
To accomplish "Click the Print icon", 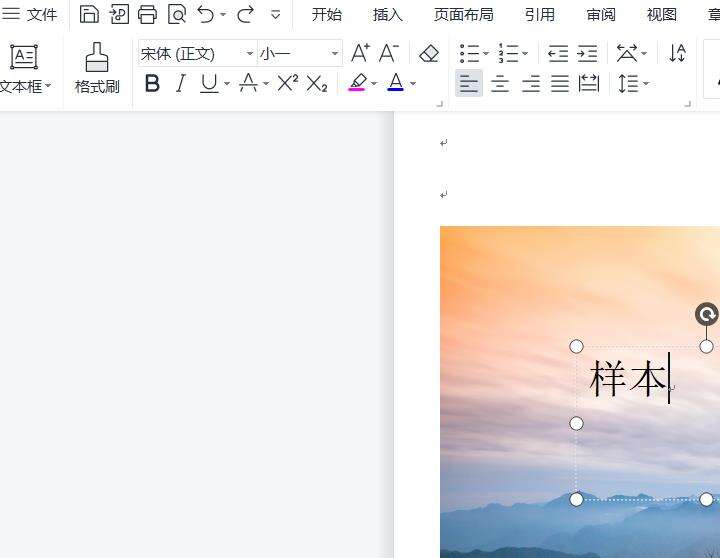I will tap(147, 14).
